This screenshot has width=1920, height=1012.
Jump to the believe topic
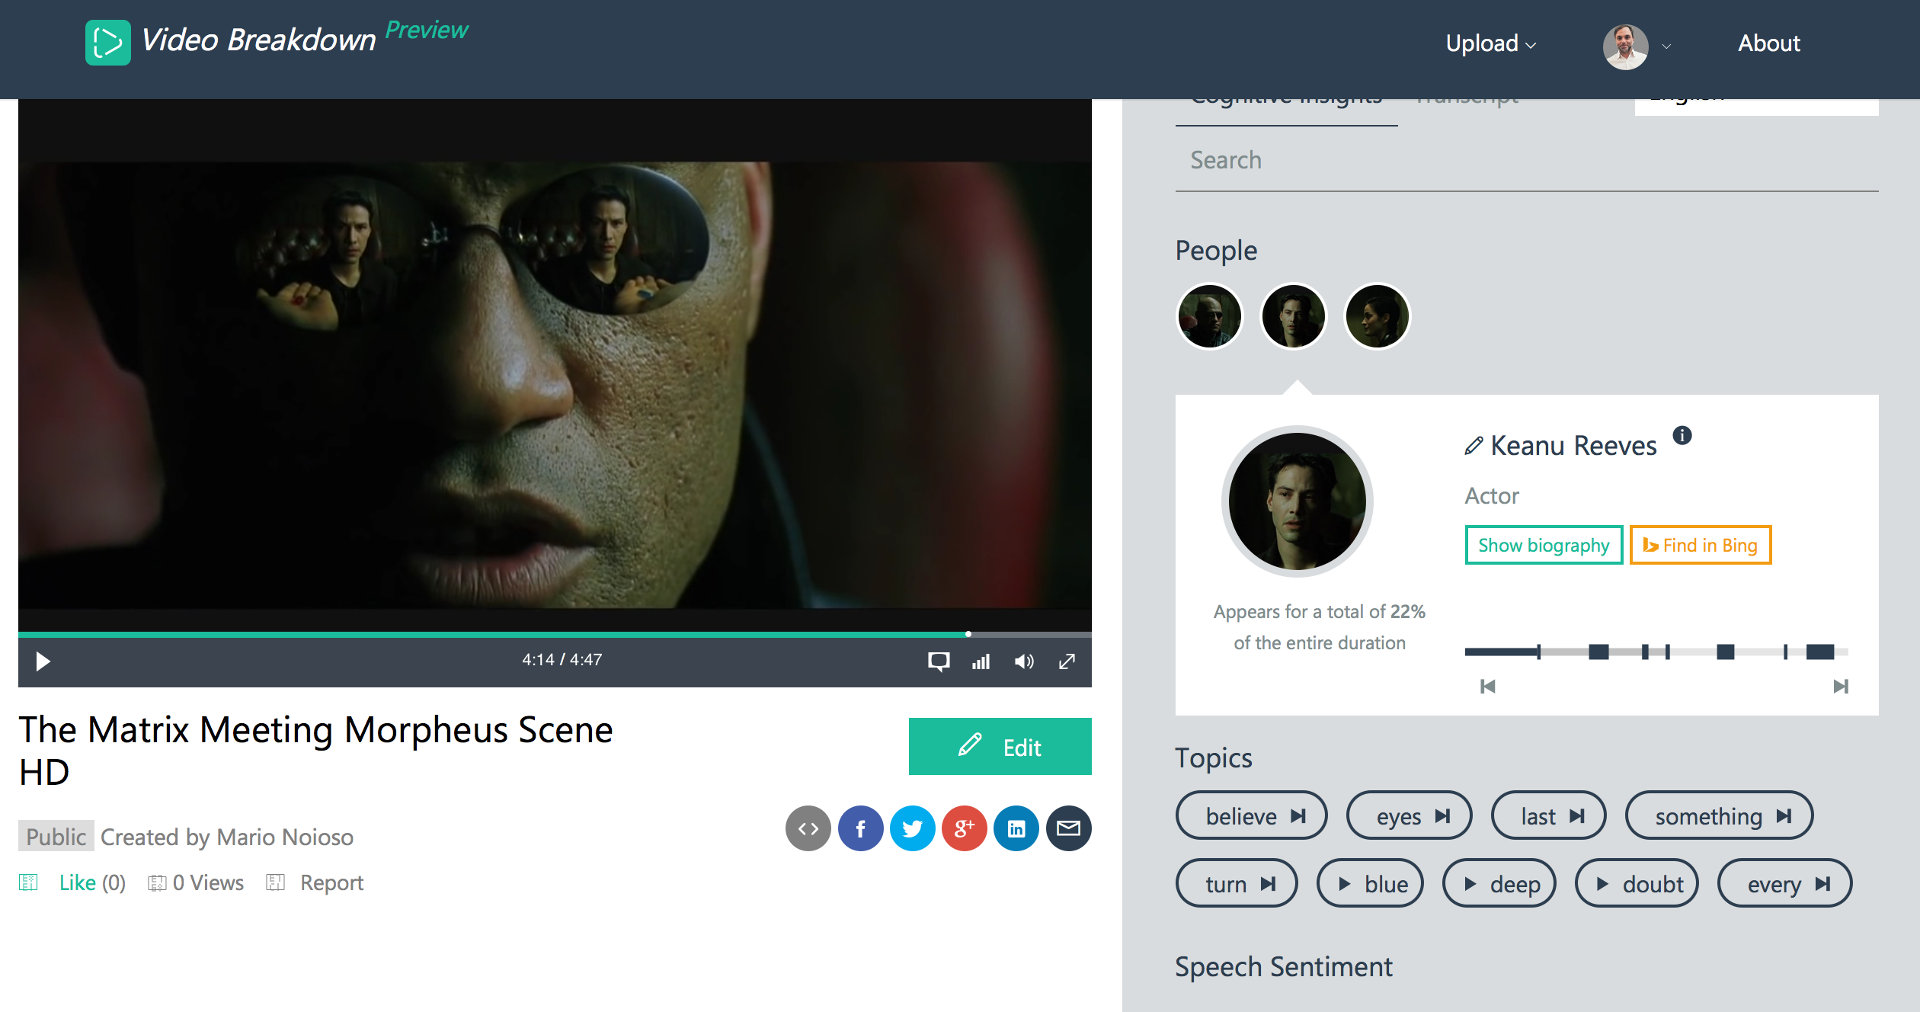[x=1251, y=816]
